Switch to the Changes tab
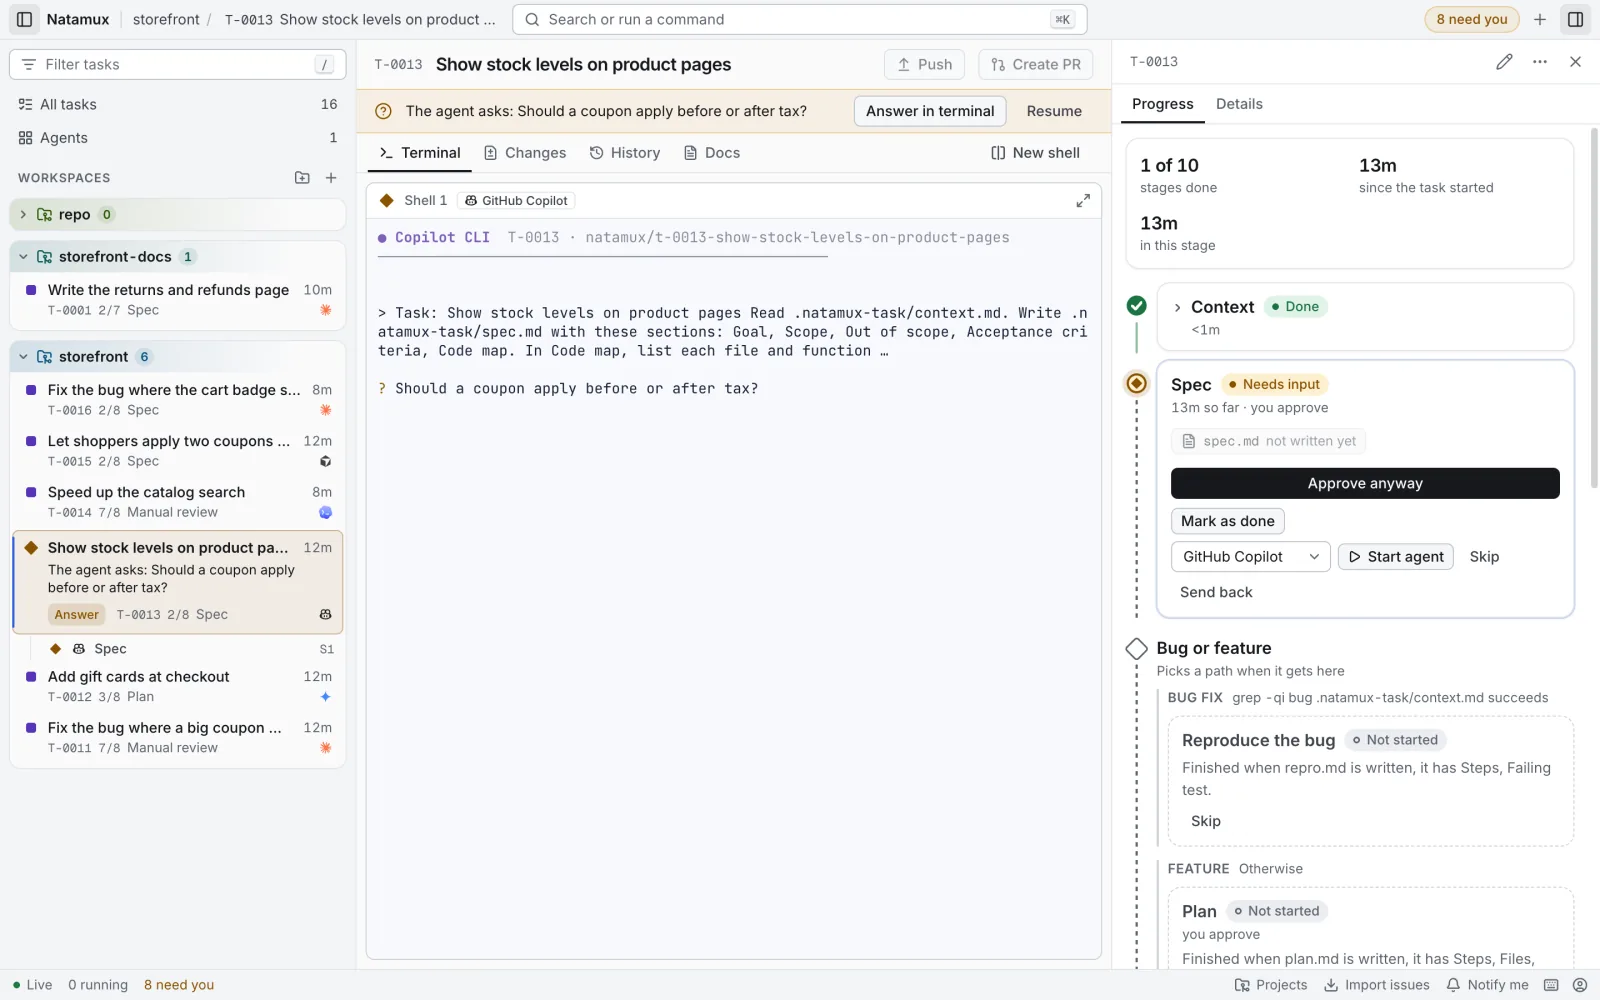Screen dimensions: 1600x1000 tap(525, 153)
